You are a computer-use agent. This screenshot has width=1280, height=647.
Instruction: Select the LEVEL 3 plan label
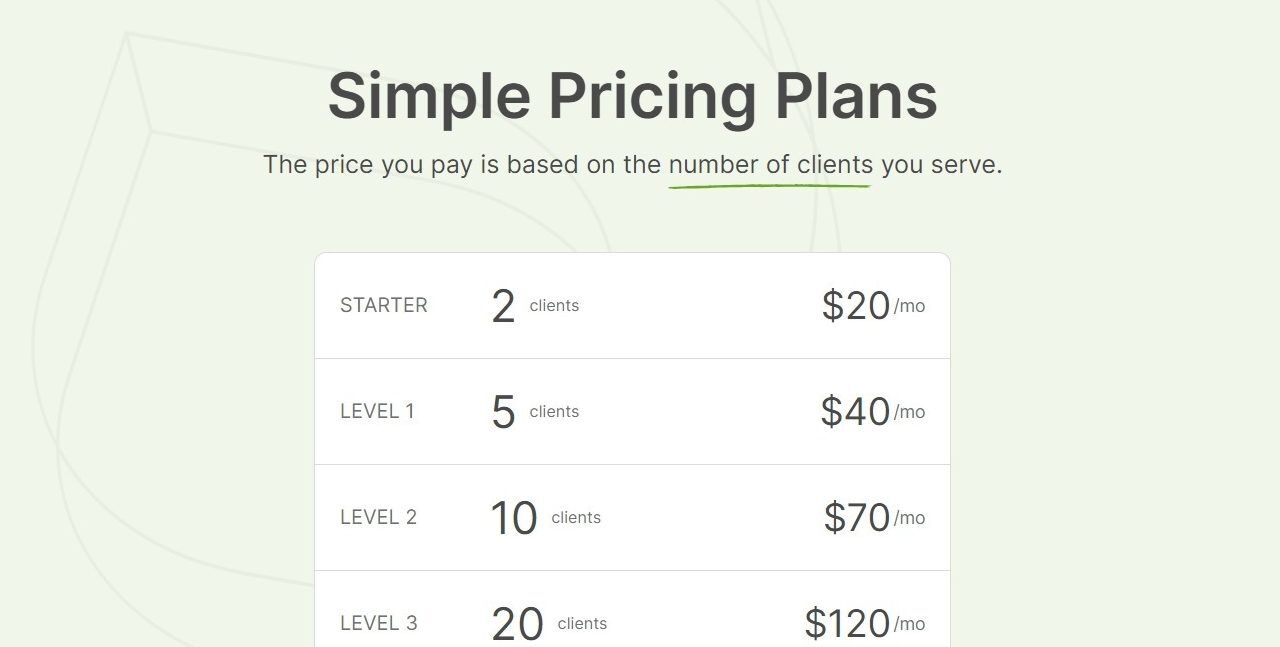click(378, 624)
